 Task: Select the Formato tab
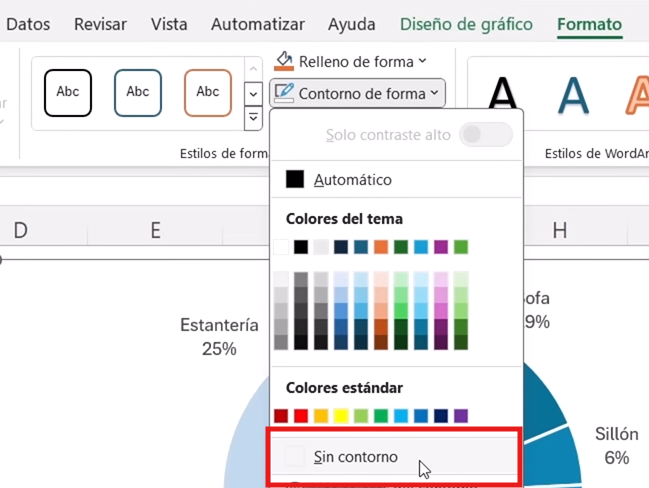point(589,24)
